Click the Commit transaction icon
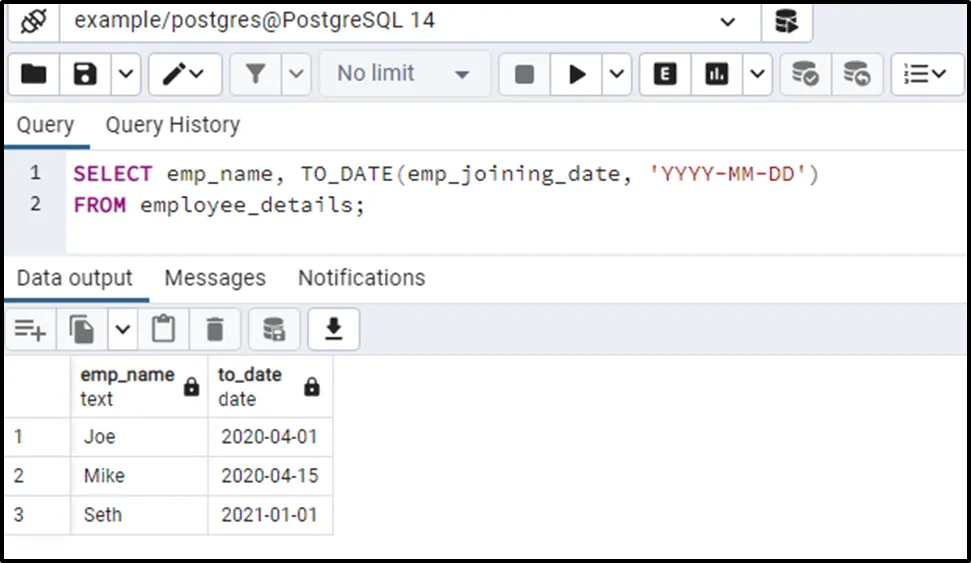The image size is (971, 563). pyautogui.click(x=805, y=74)
